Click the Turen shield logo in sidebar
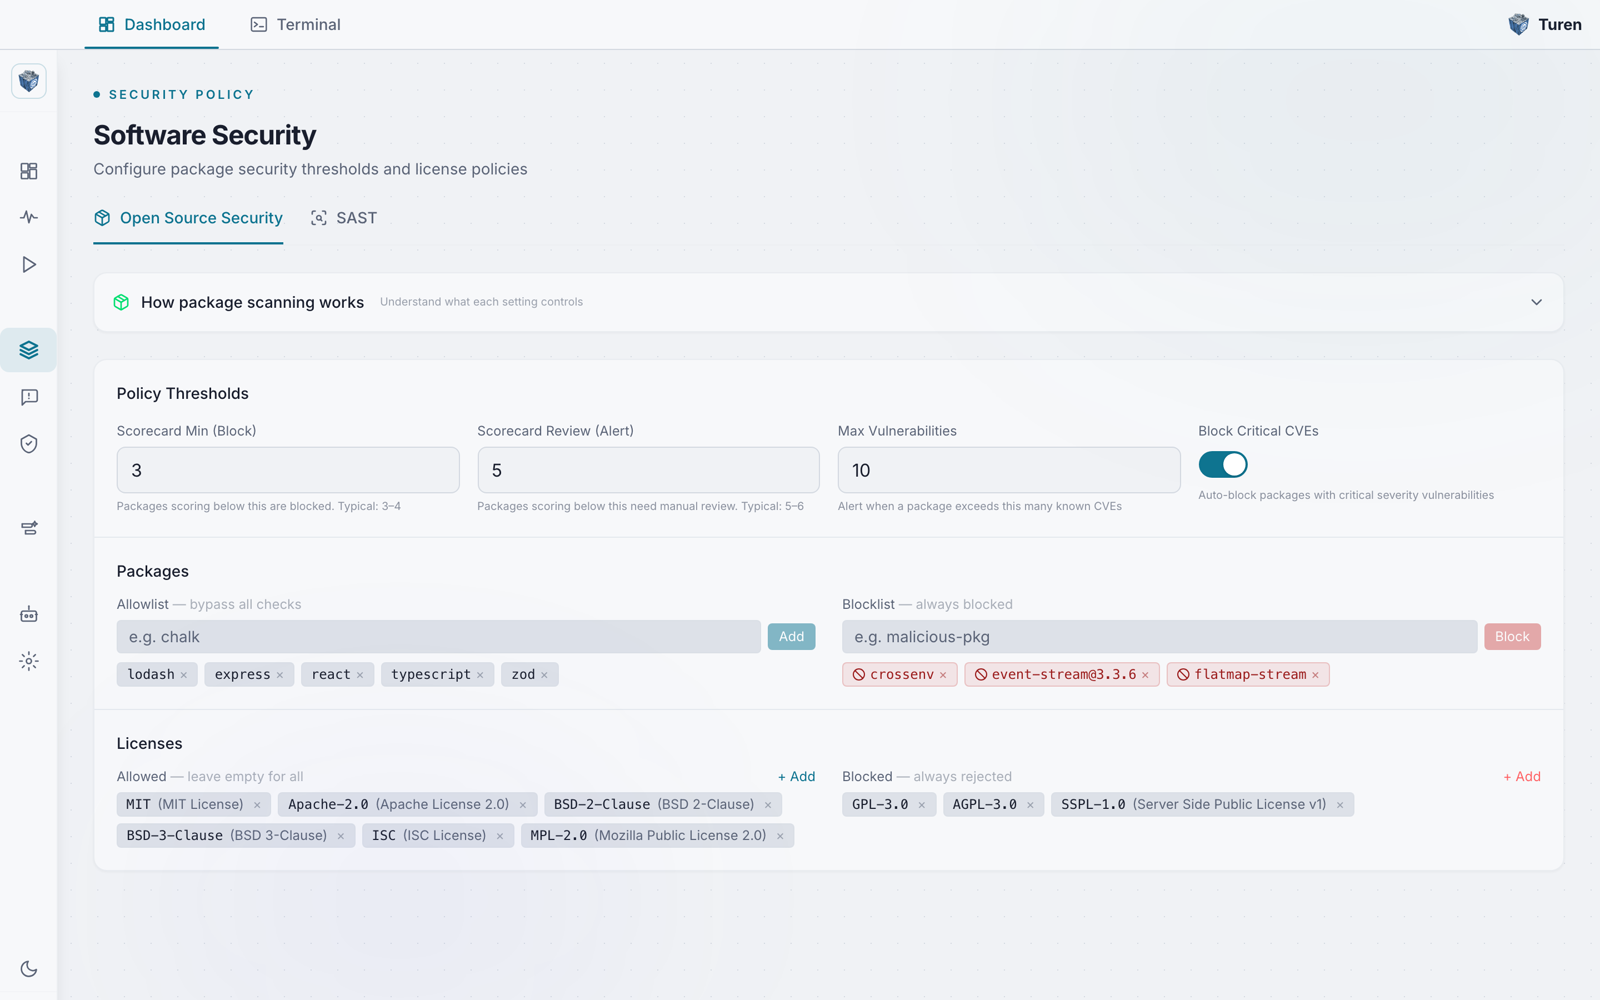 point(29,81)
